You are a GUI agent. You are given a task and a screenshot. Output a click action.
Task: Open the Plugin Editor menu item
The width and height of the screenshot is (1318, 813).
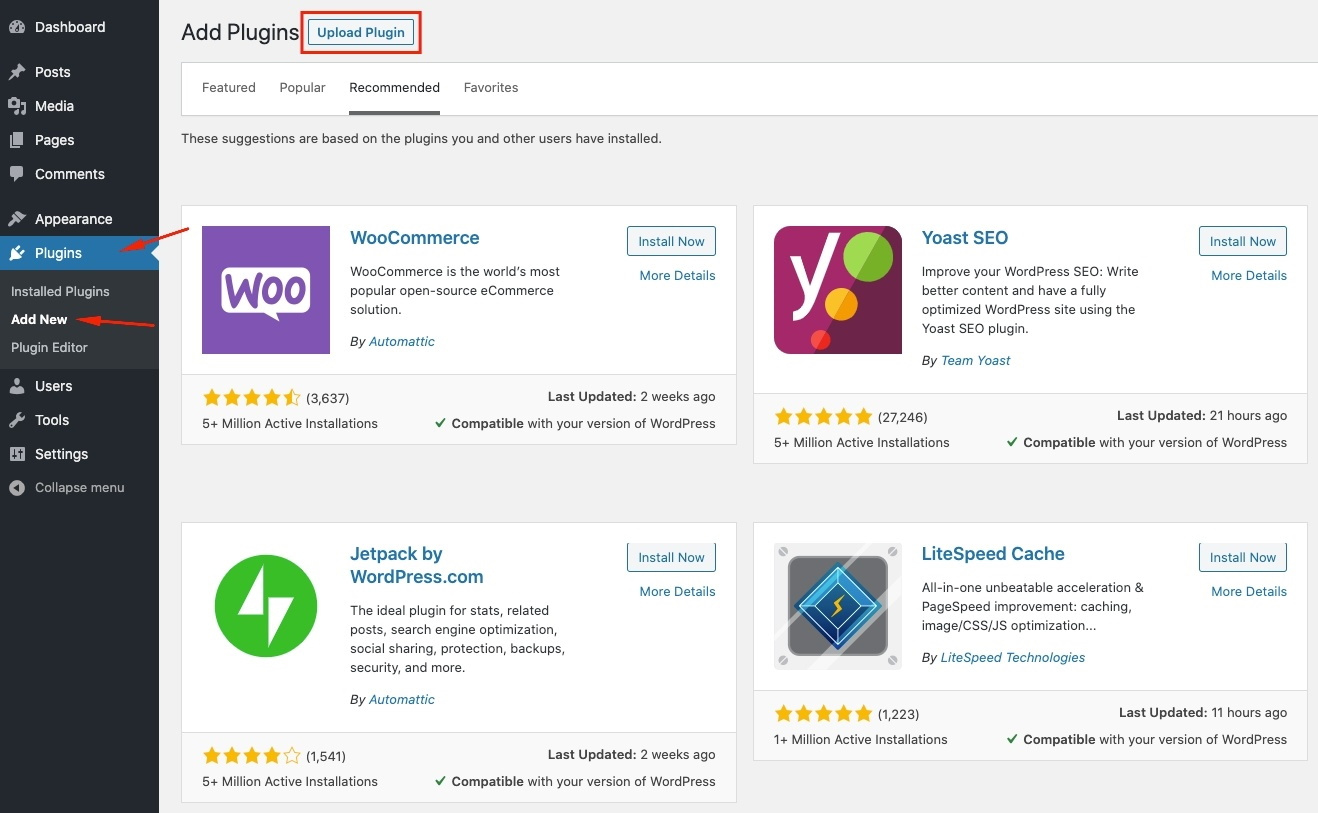click(50, 347)
